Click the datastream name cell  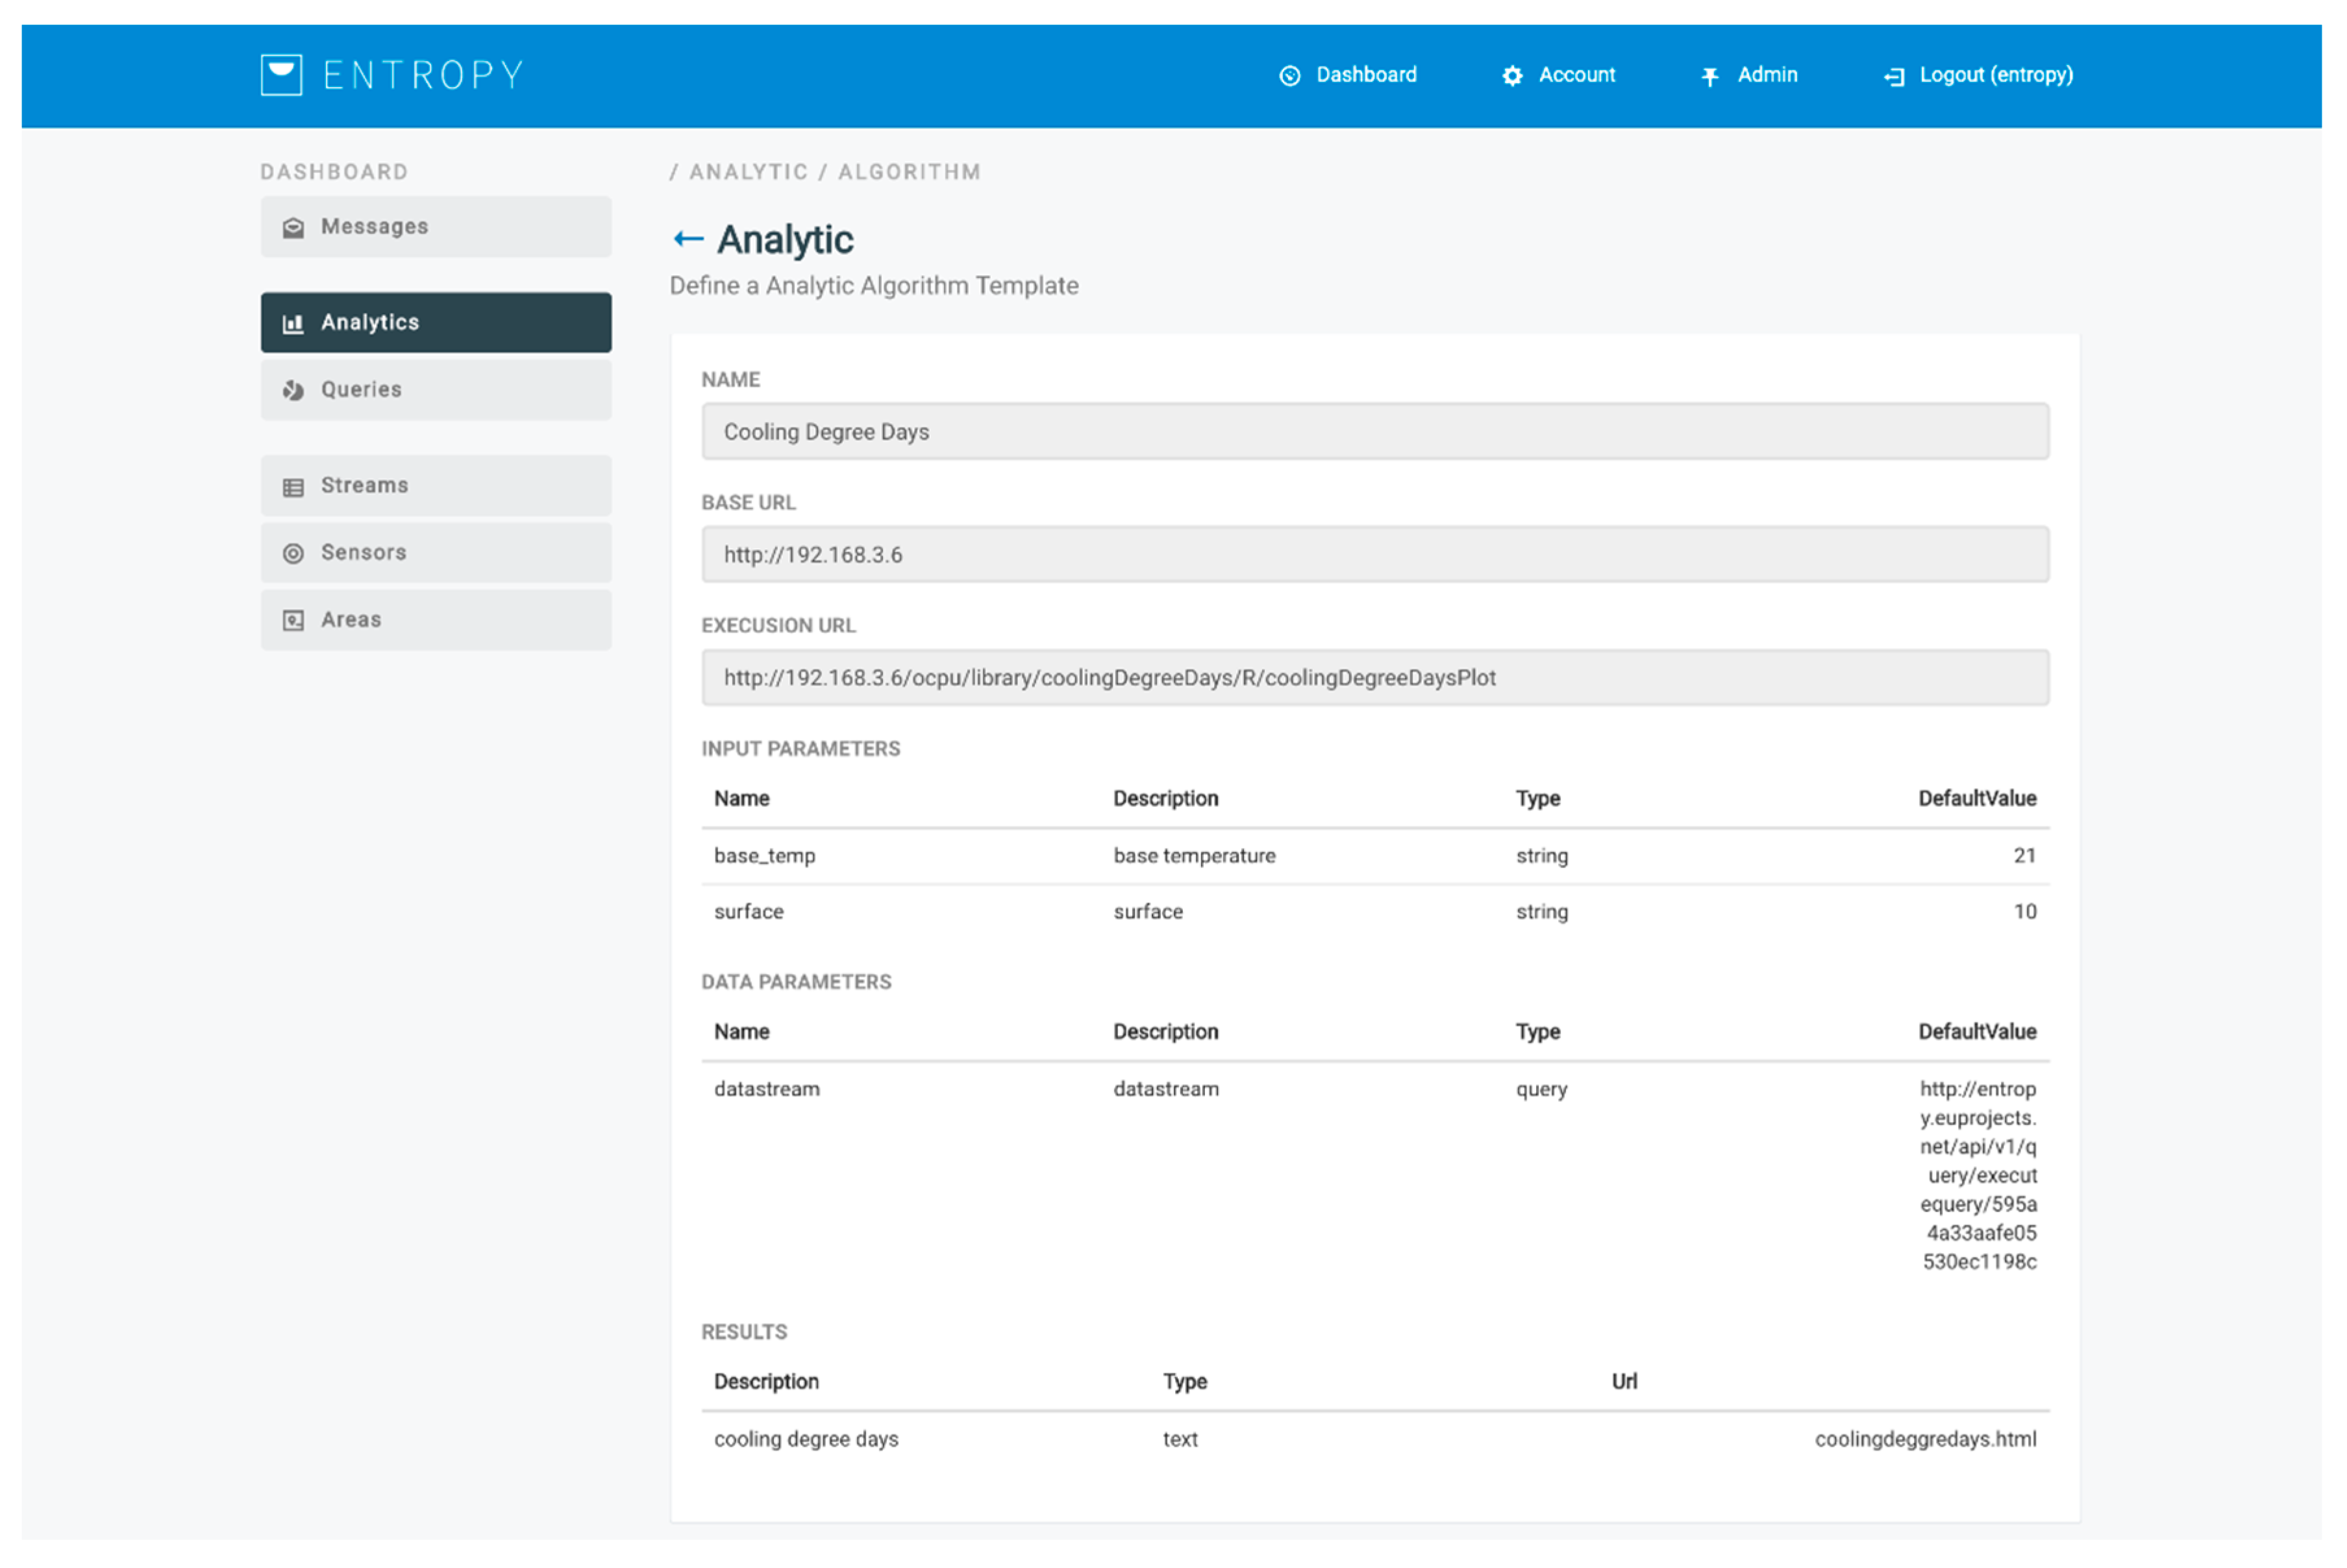pyautogui.click(x=766, y=1089)
